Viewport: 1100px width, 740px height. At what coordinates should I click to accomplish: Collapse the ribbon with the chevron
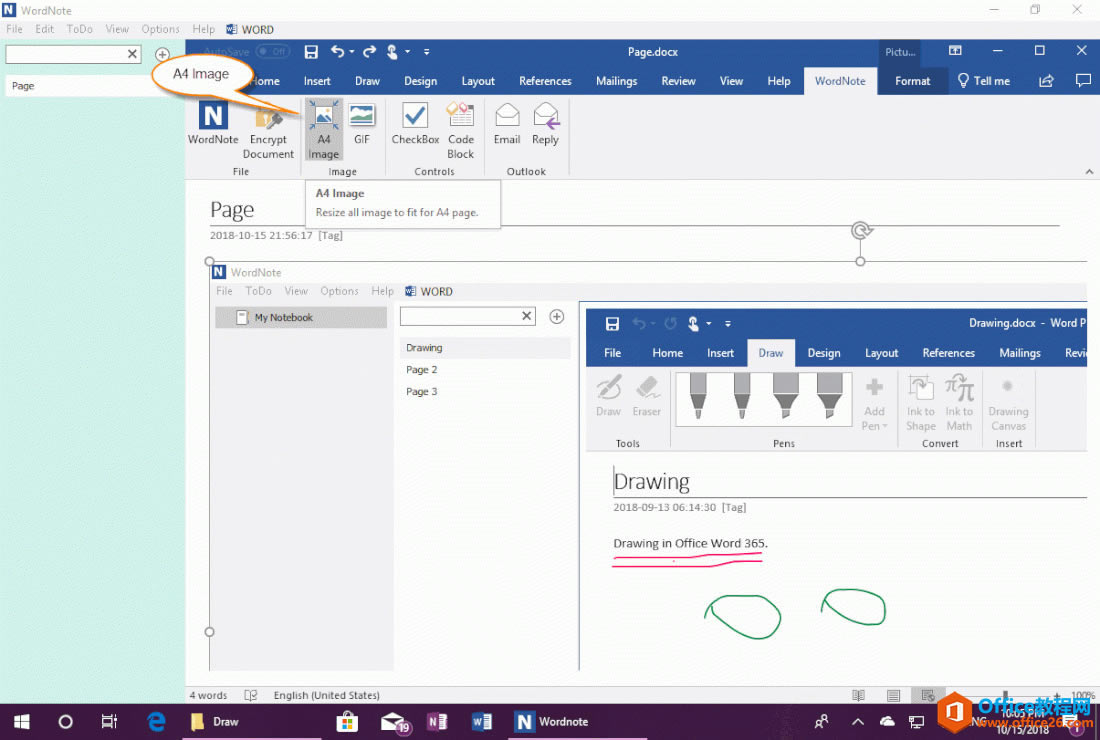[x=1089, y=171]
